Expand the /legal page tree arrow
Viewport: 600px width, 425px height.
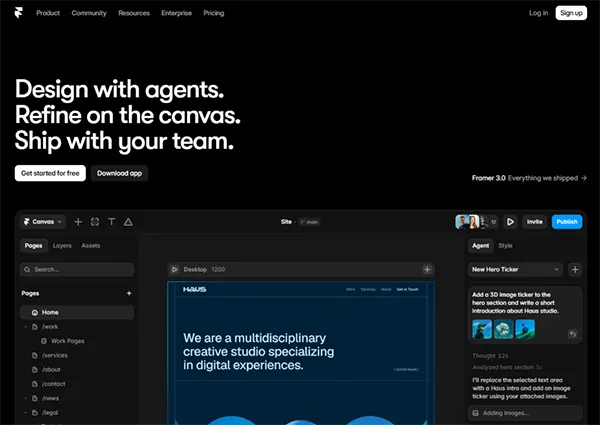26,413
